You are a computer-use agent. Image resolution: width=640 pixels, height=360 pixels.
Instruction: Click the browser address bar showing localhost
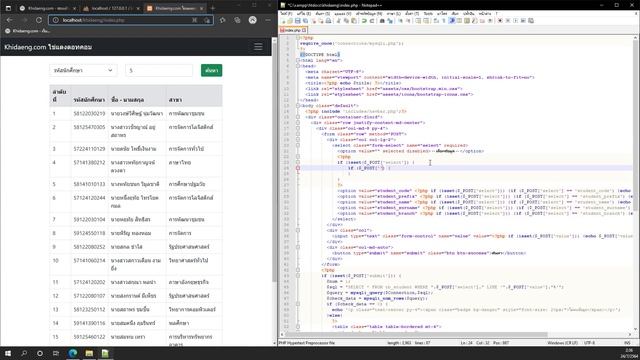131,20
